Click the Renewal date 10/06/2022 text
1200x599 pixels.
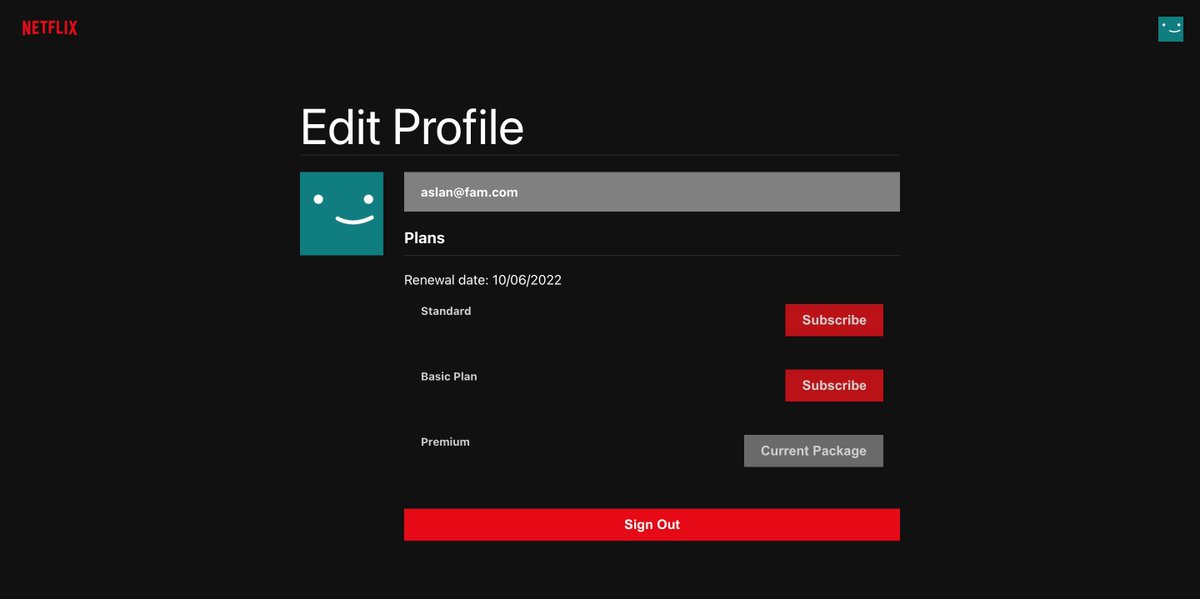483,280
